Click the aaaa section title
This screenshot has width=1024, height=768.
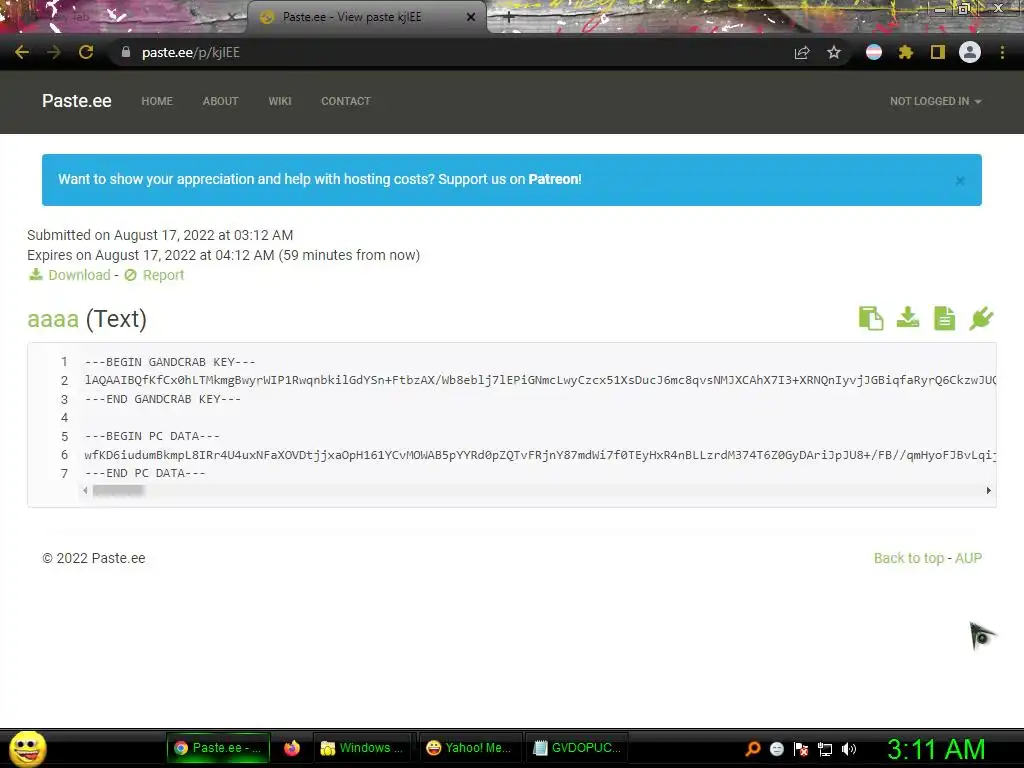coord(53,319)
